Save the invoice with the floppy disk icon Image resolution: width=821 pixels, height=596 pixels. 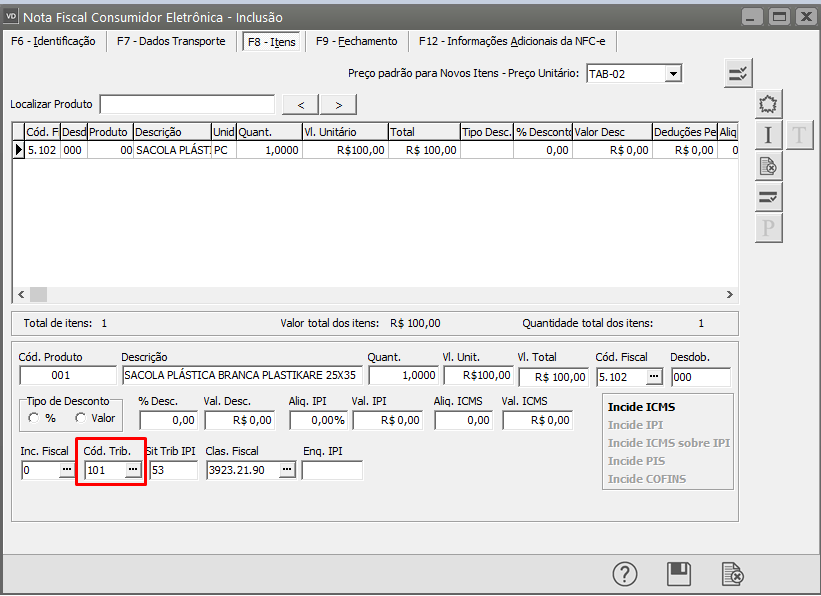point(679,574)
